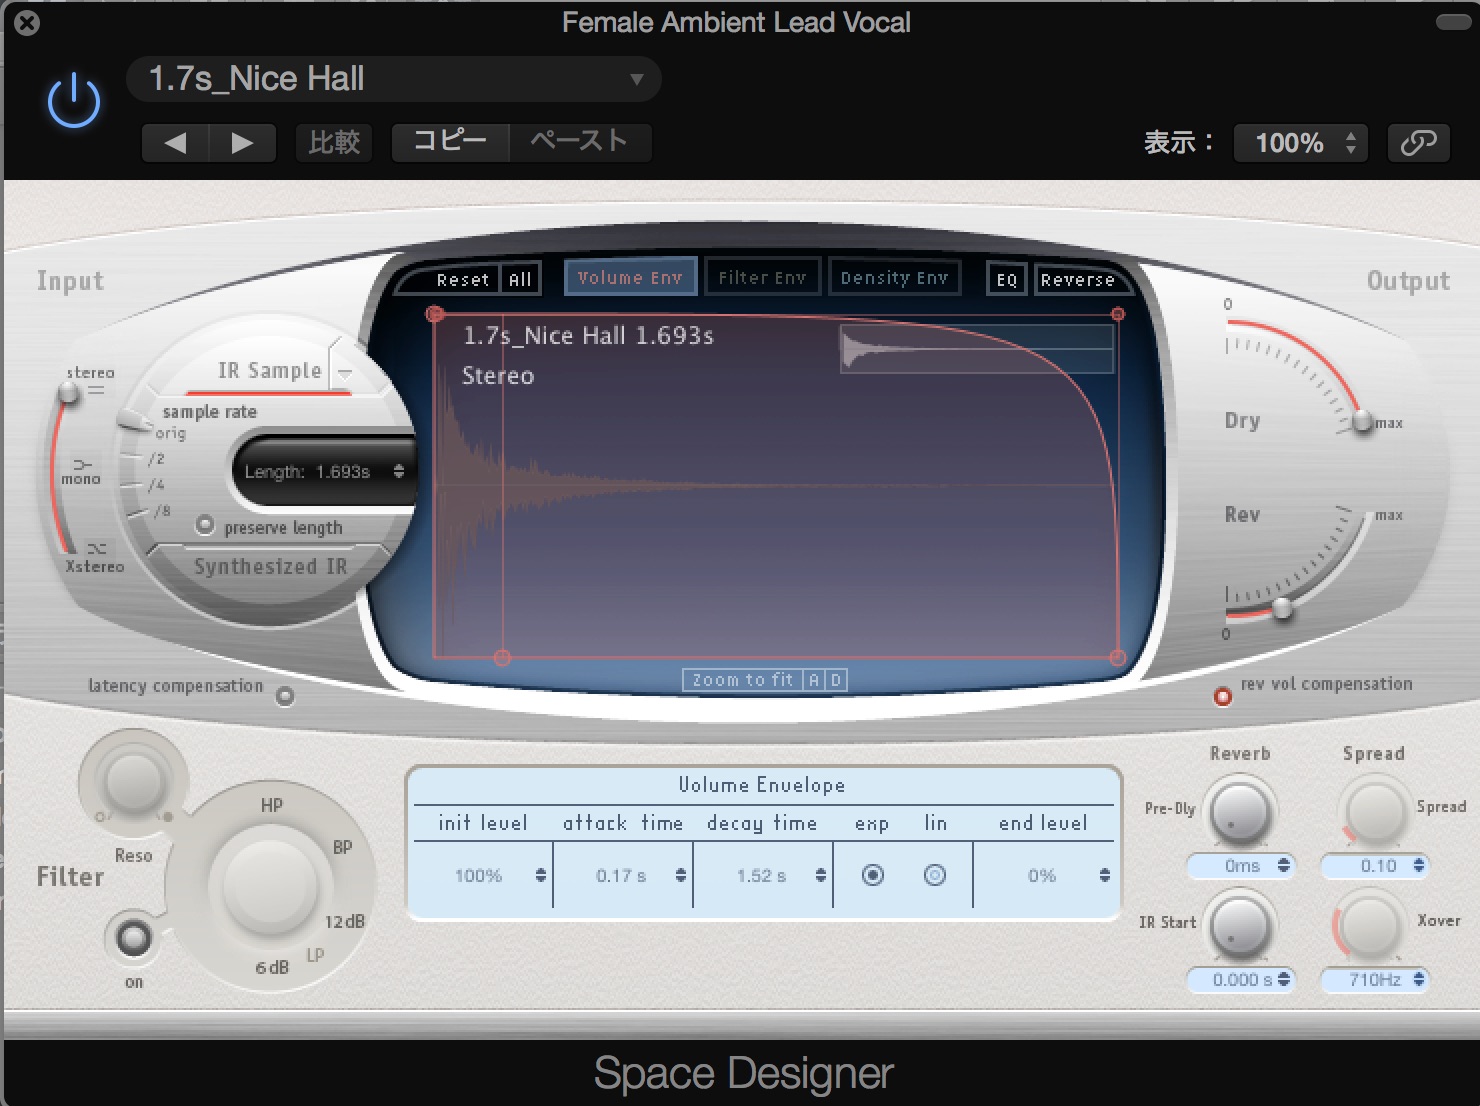Screen dimensions: 1480x1106
Task: Select HP filter mode
Action: point(272,805)
